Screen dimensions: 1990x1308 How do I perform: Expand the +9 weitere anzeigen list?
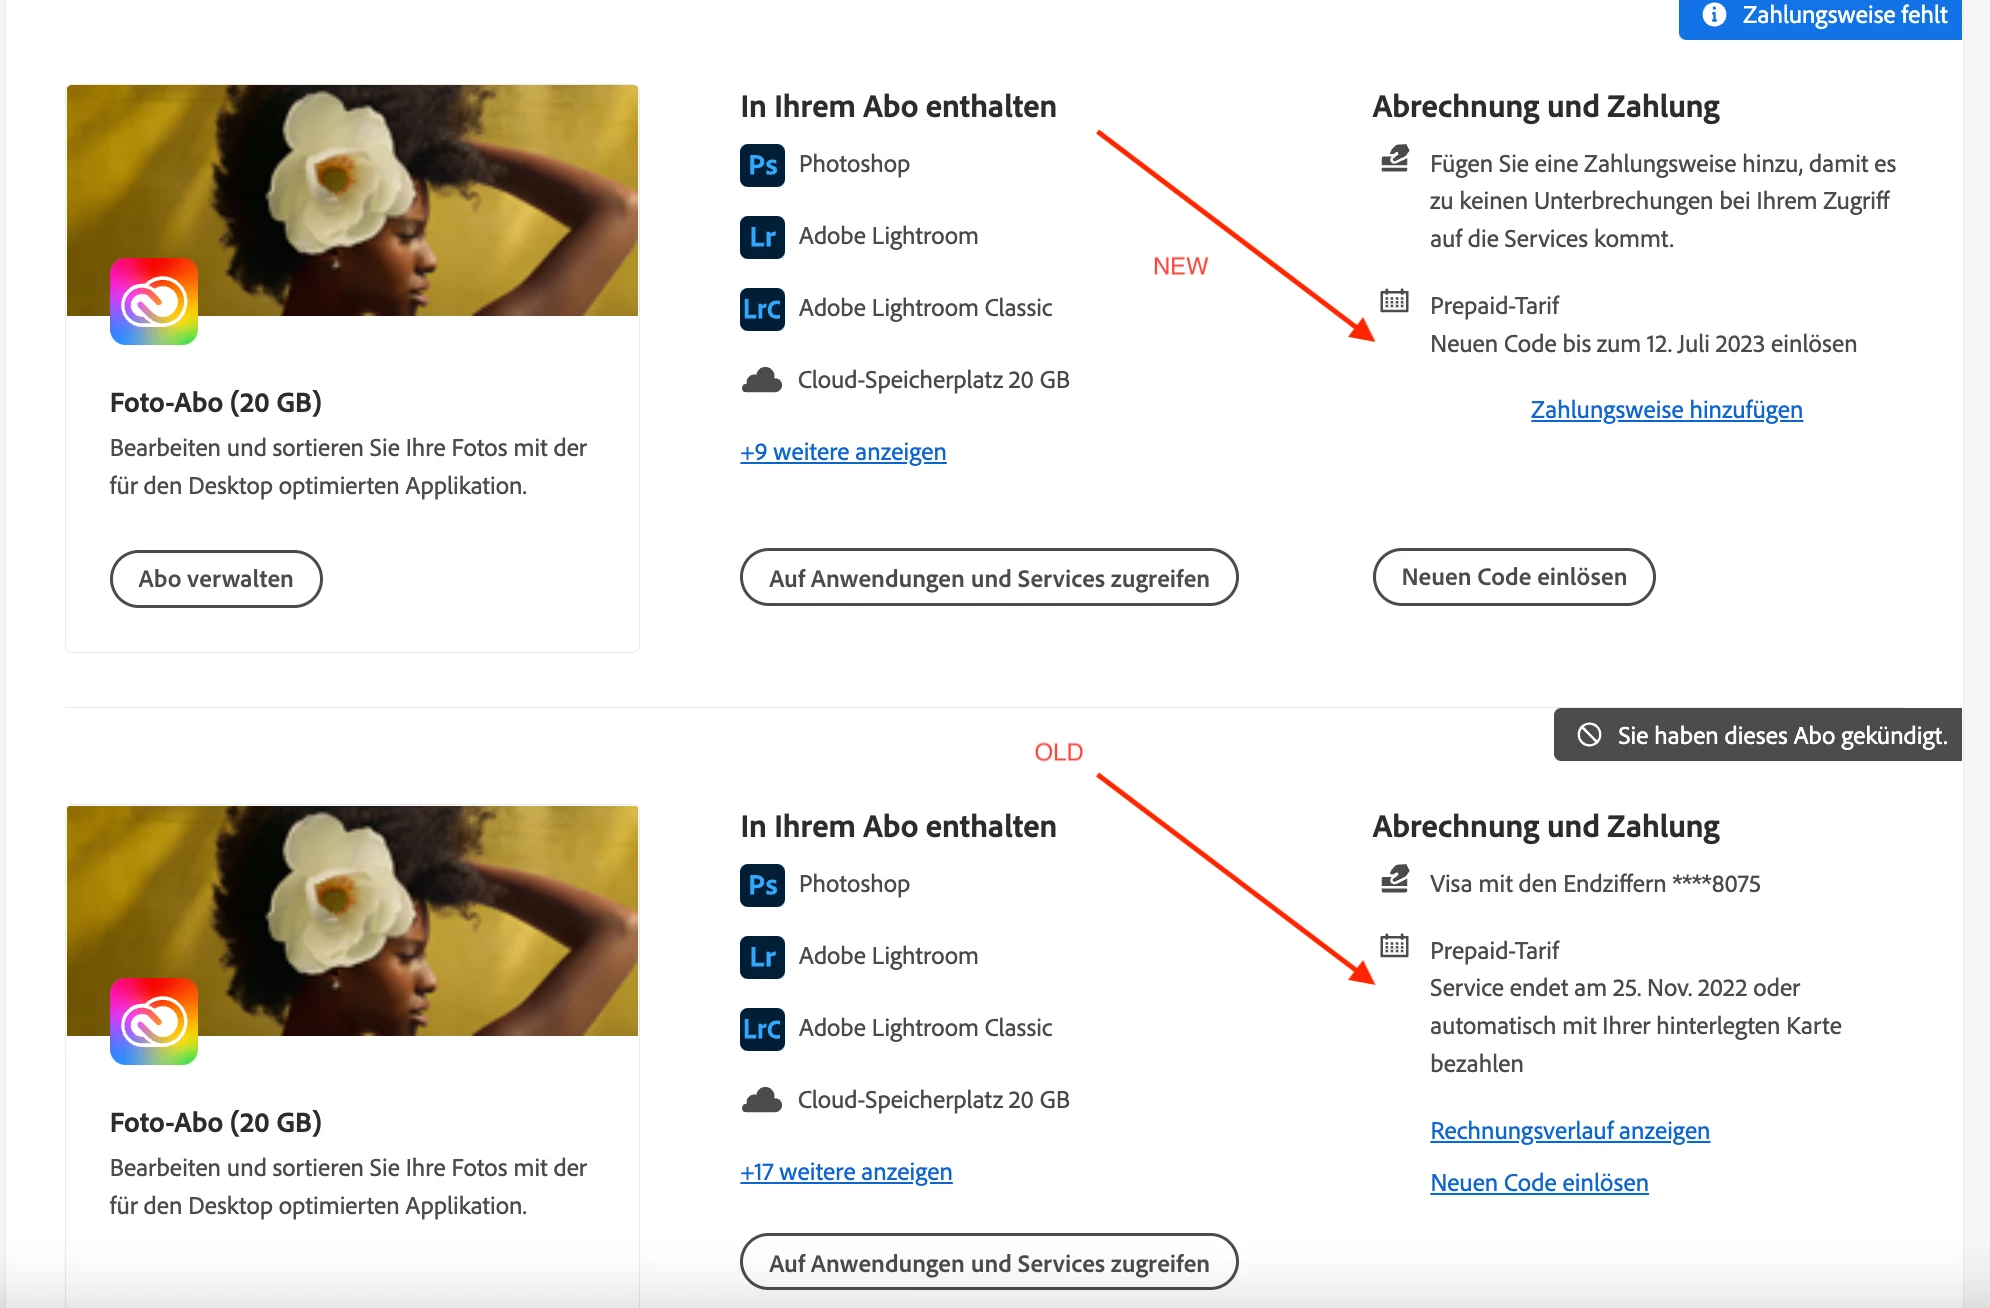(843, 452)
